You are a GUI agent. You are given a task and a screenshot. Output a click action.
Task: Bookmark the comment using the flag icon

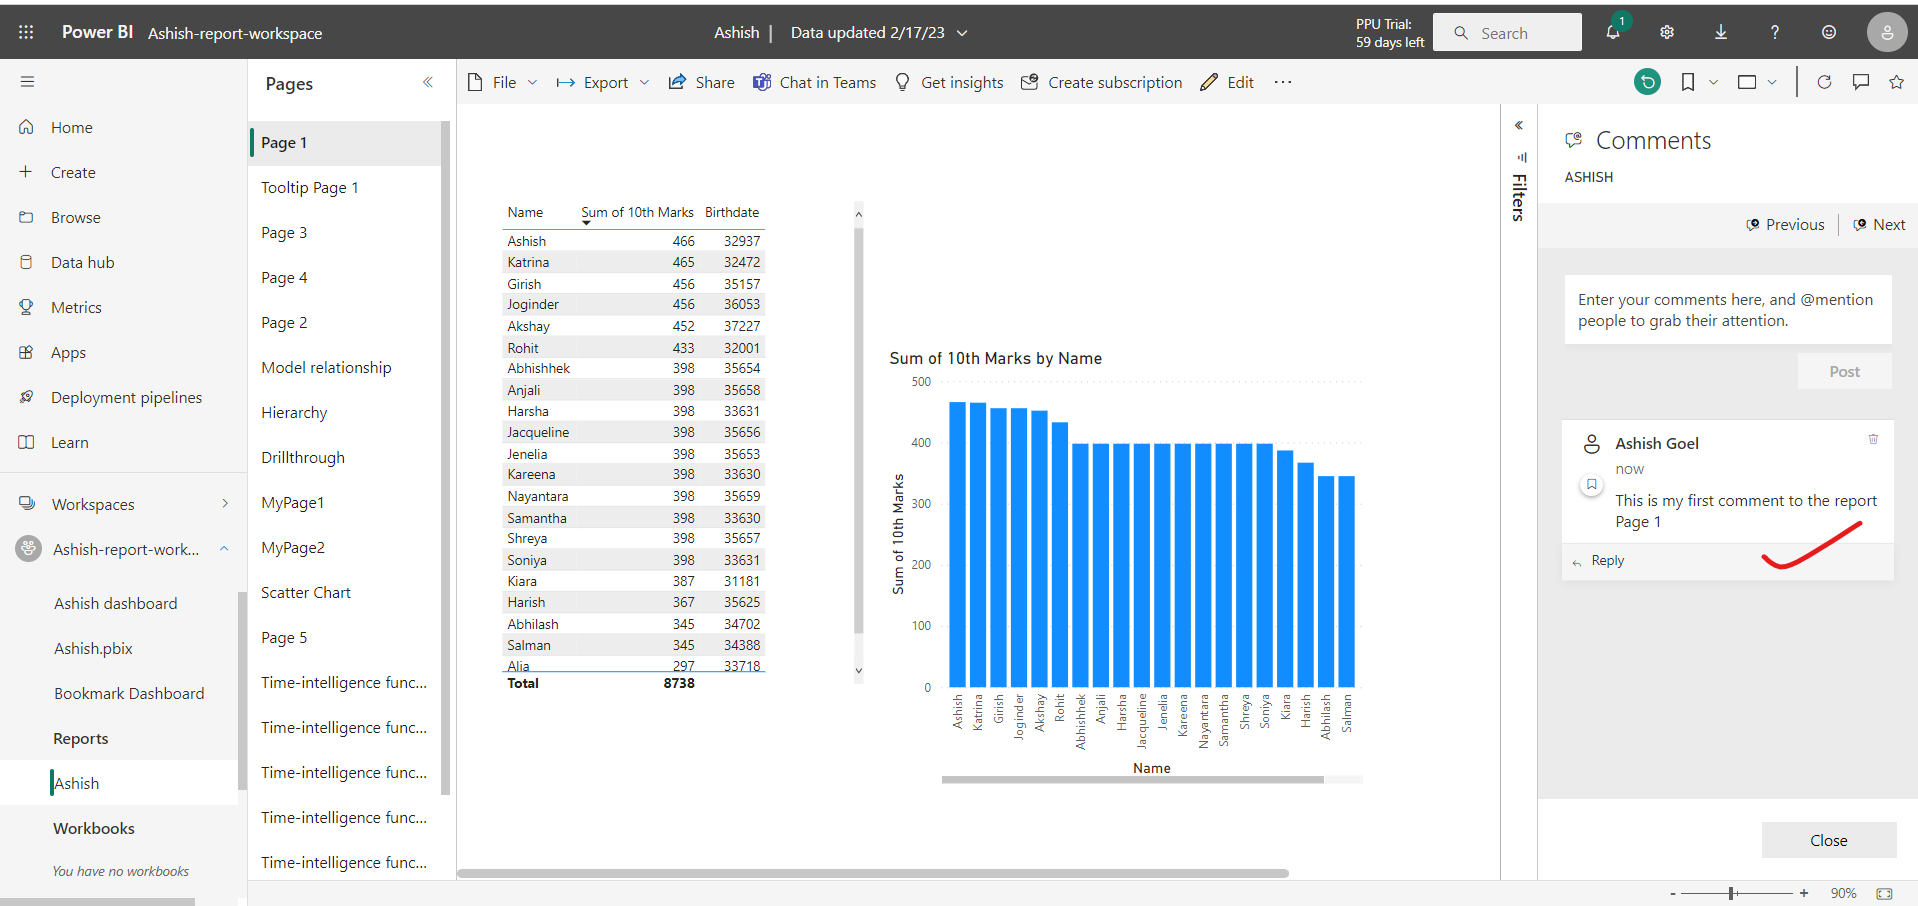(1591, 484)
